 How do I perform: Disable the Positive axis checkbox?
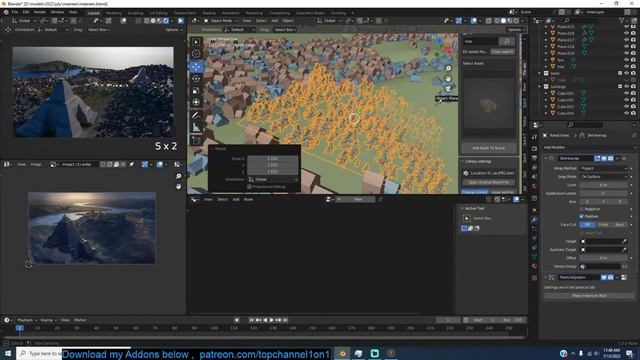(x=582, y=216)
